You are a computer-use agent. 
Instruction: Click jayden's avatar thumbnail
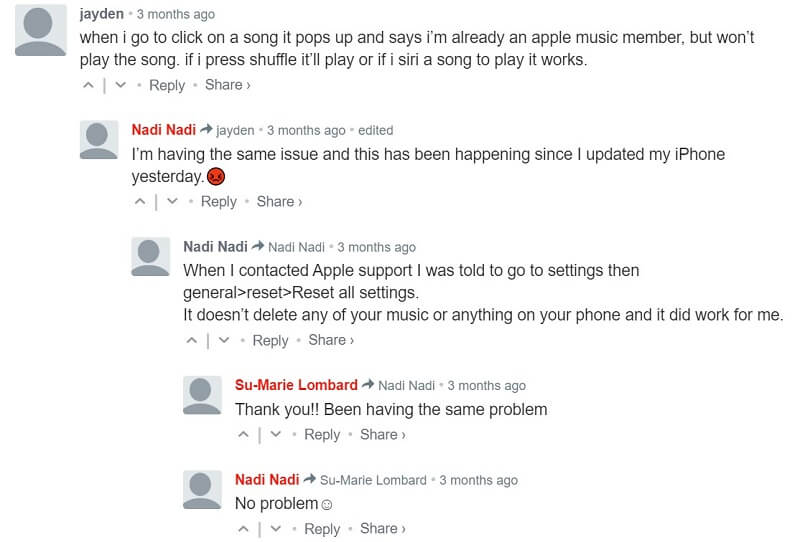pos(42,31)
